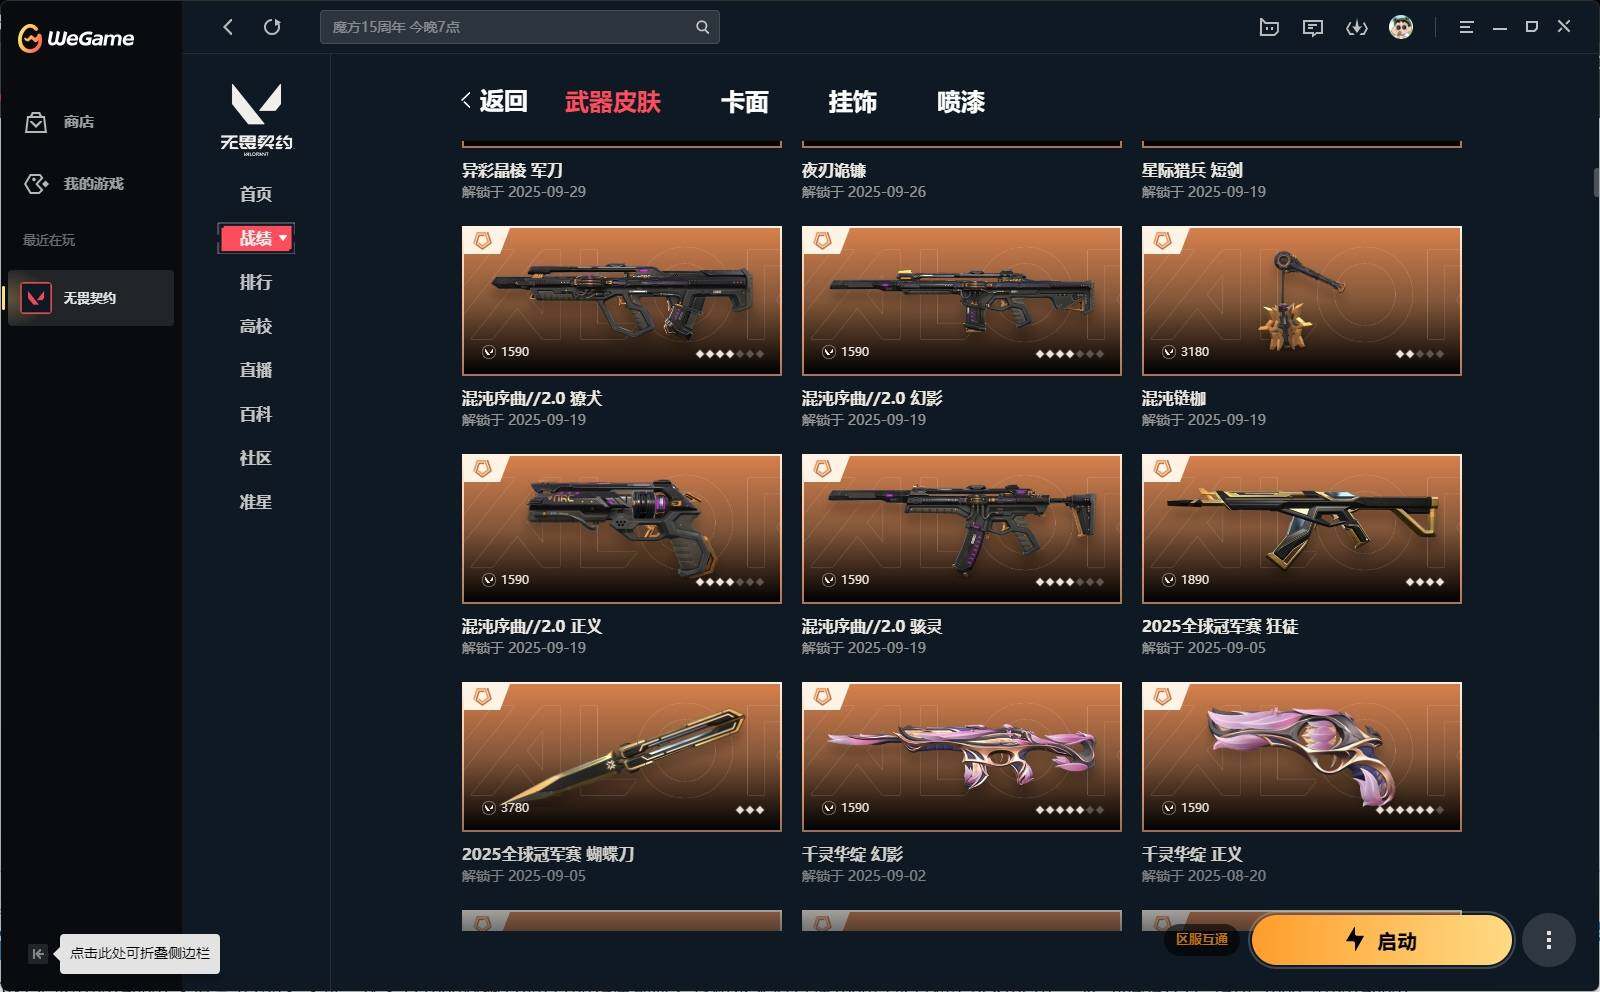Click the back arrow navigation icon

pos(228,27)
